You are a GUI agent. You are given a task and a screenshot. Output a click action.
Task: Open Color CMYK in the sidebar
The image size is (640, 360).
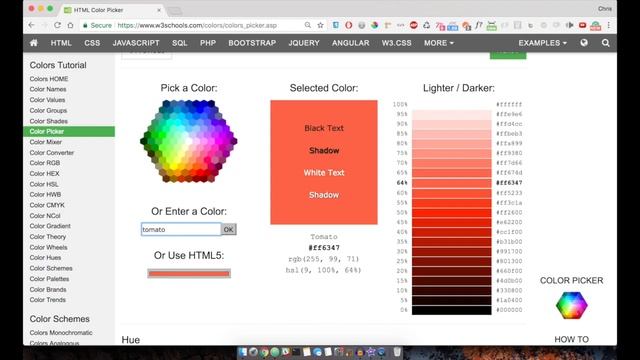[x=47, y=205]
